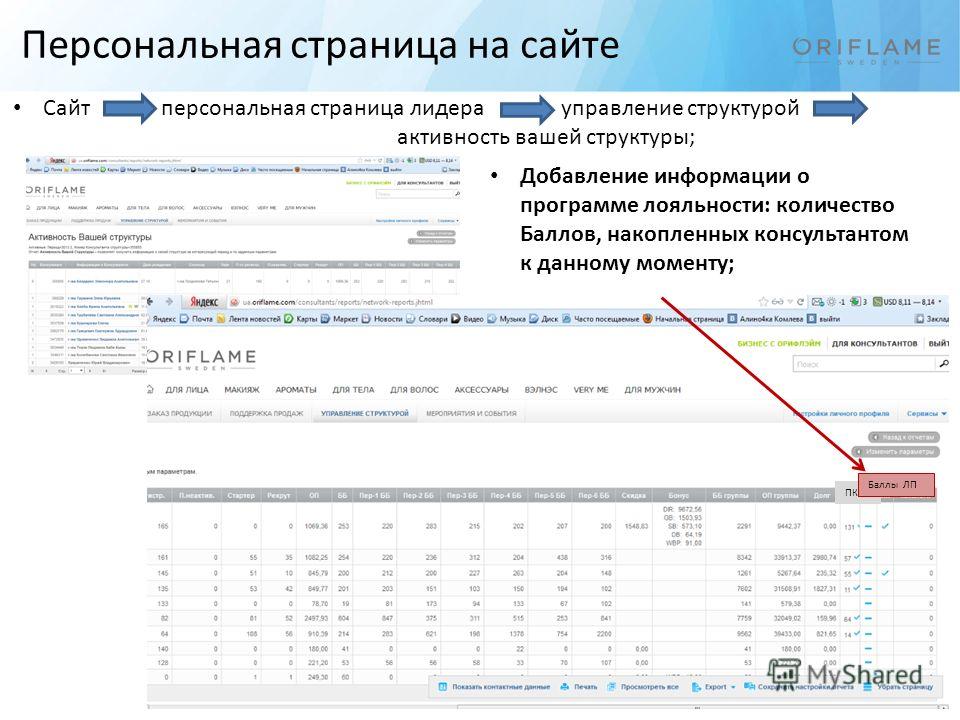
Task: Open the ДЛЯ ТЕЛА menu
Action: pyautogui.click(x=353, y=389)
